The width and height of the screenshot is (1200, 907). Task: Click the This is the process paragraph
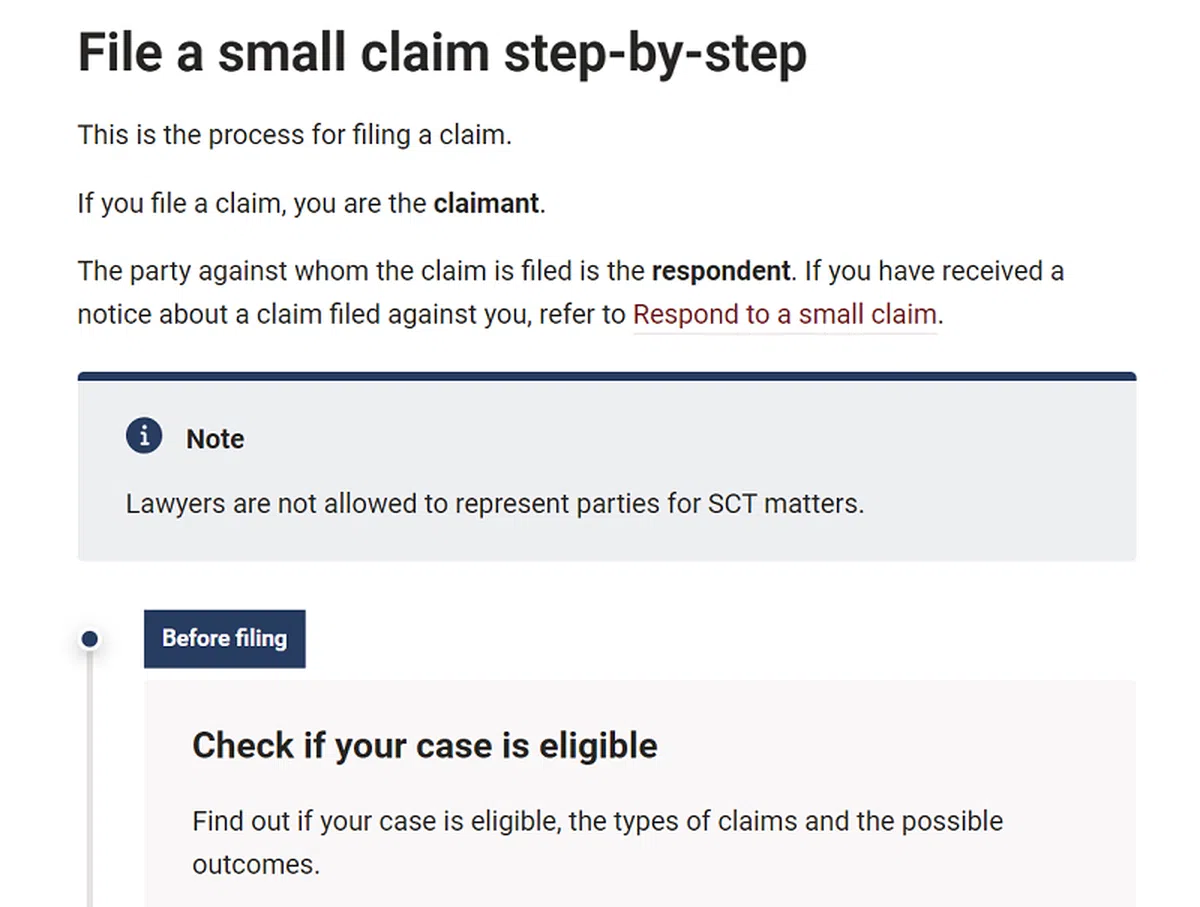click(294, 135)
